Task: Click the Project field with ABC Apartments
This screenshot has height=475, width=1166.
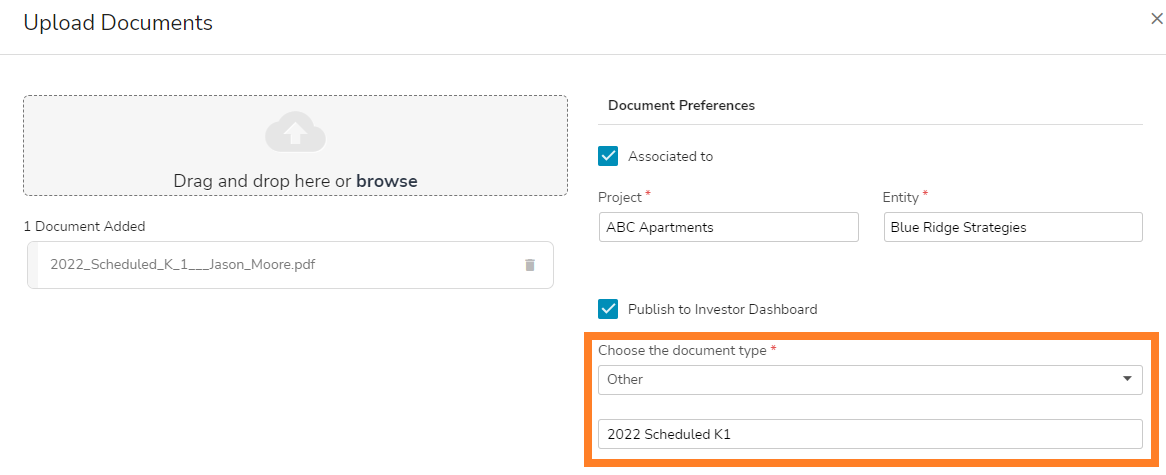Action: [x=728, y=227]
